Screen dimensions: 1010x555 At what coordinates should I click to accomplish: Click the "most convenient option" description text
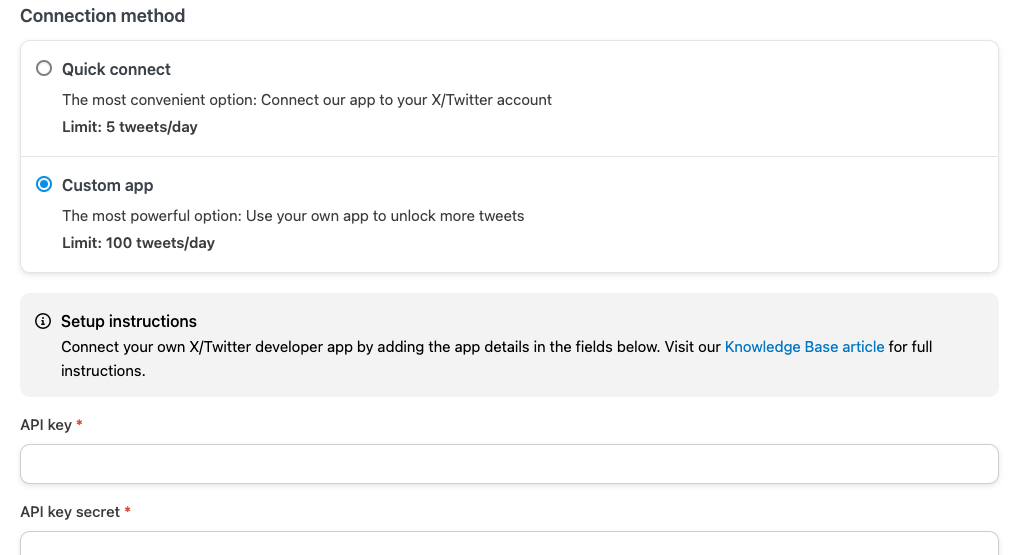tap(306, 100)
